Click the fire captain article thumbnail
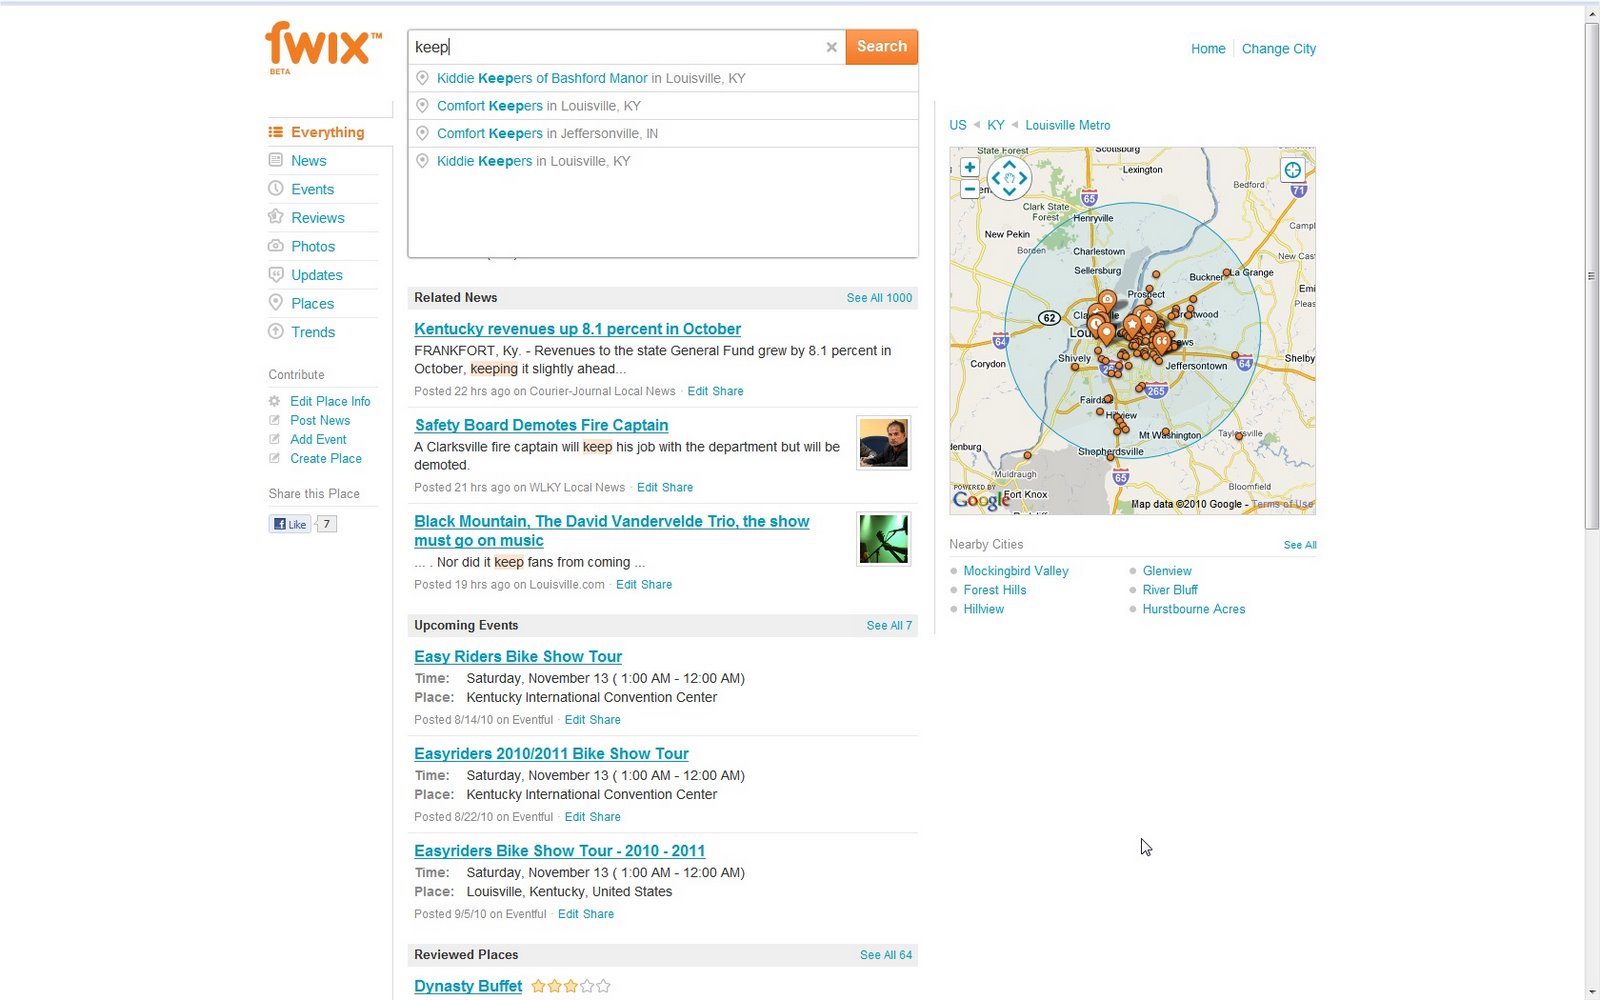The image size is (1600, 1000). 884,443
